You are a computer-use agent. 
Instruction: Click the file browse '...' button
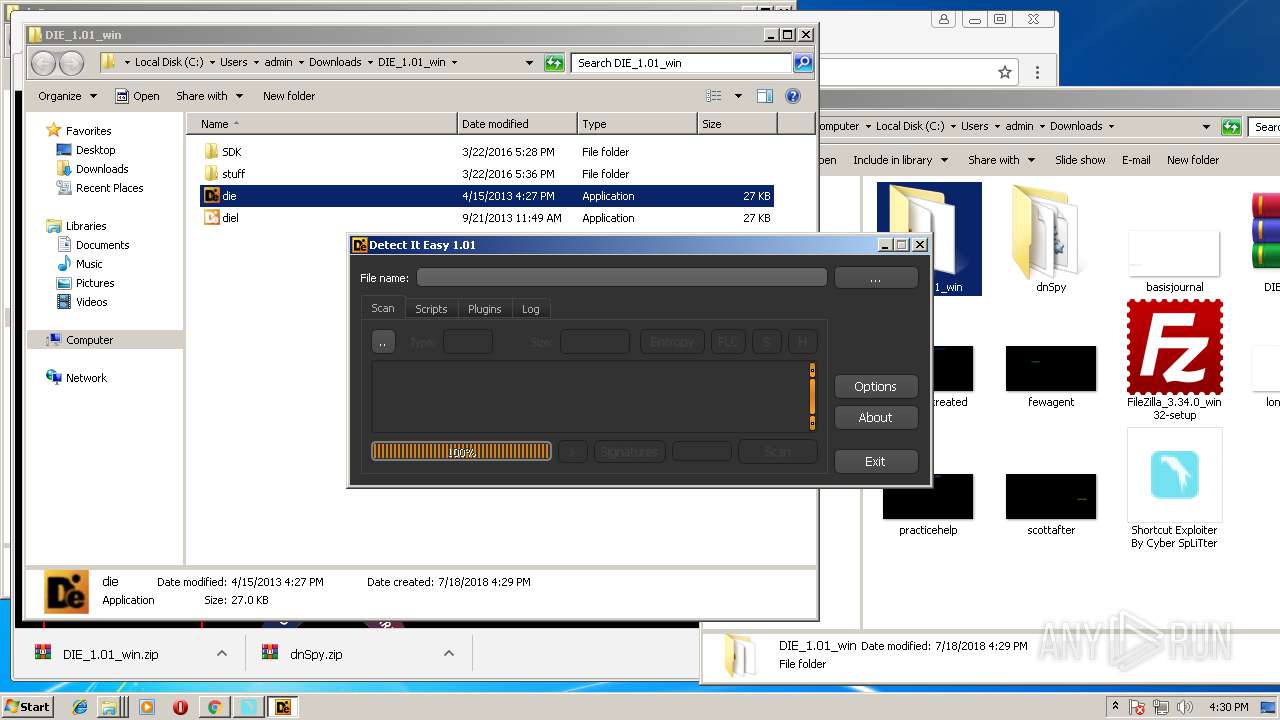pyautogui.click(x=875, y=278)
